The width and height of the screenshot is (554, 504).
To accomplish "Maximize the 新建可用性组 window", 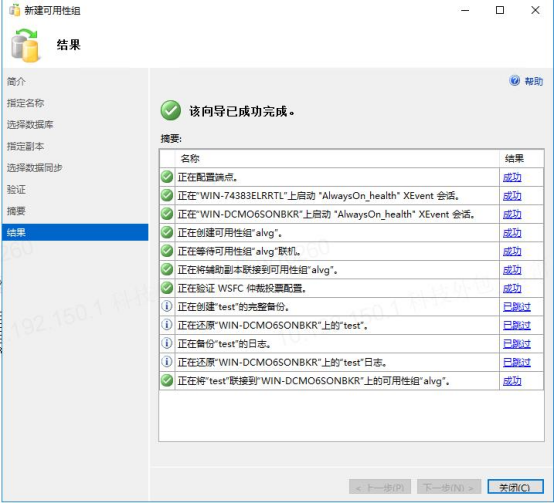I will [500, 10].
